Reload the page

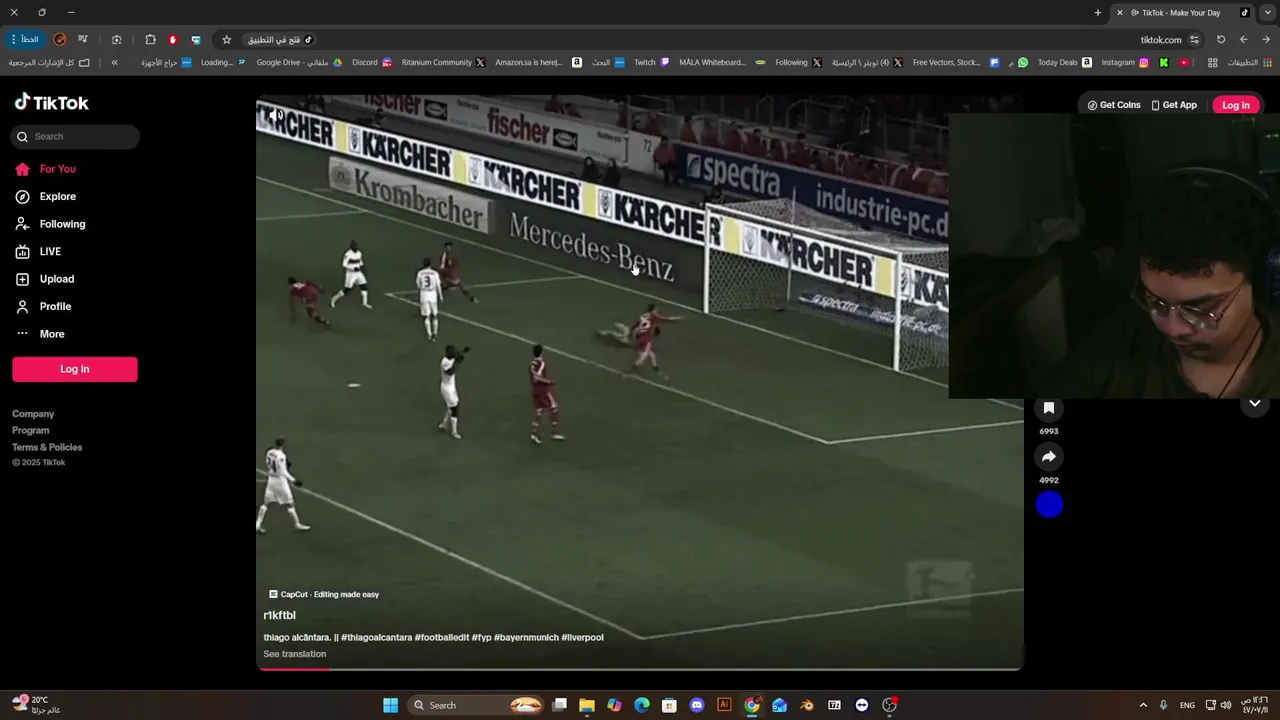(1221, 40)
